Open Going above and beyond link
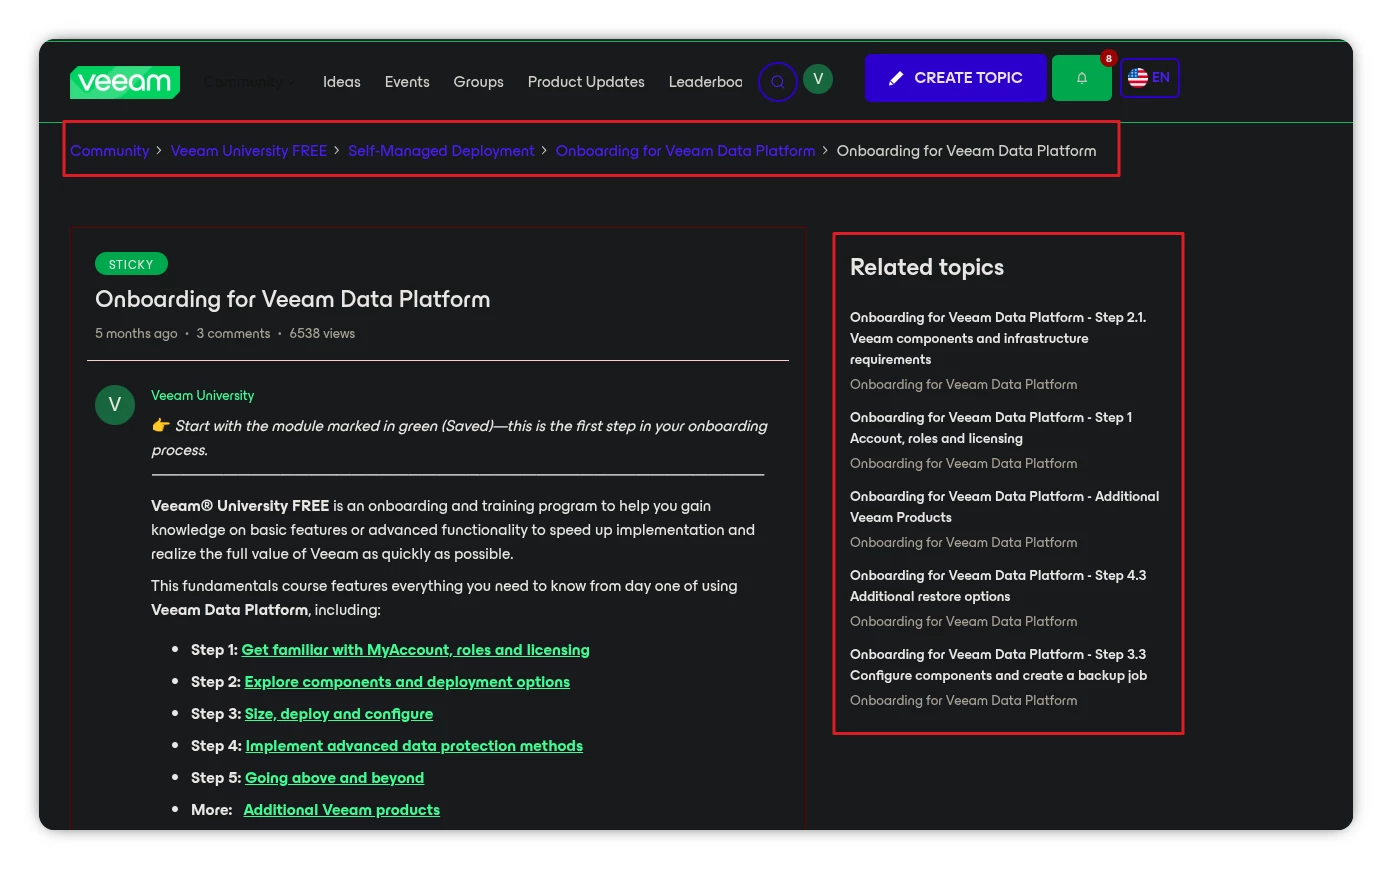This screenshot has height=869, width=1392. tap(334, 778)
